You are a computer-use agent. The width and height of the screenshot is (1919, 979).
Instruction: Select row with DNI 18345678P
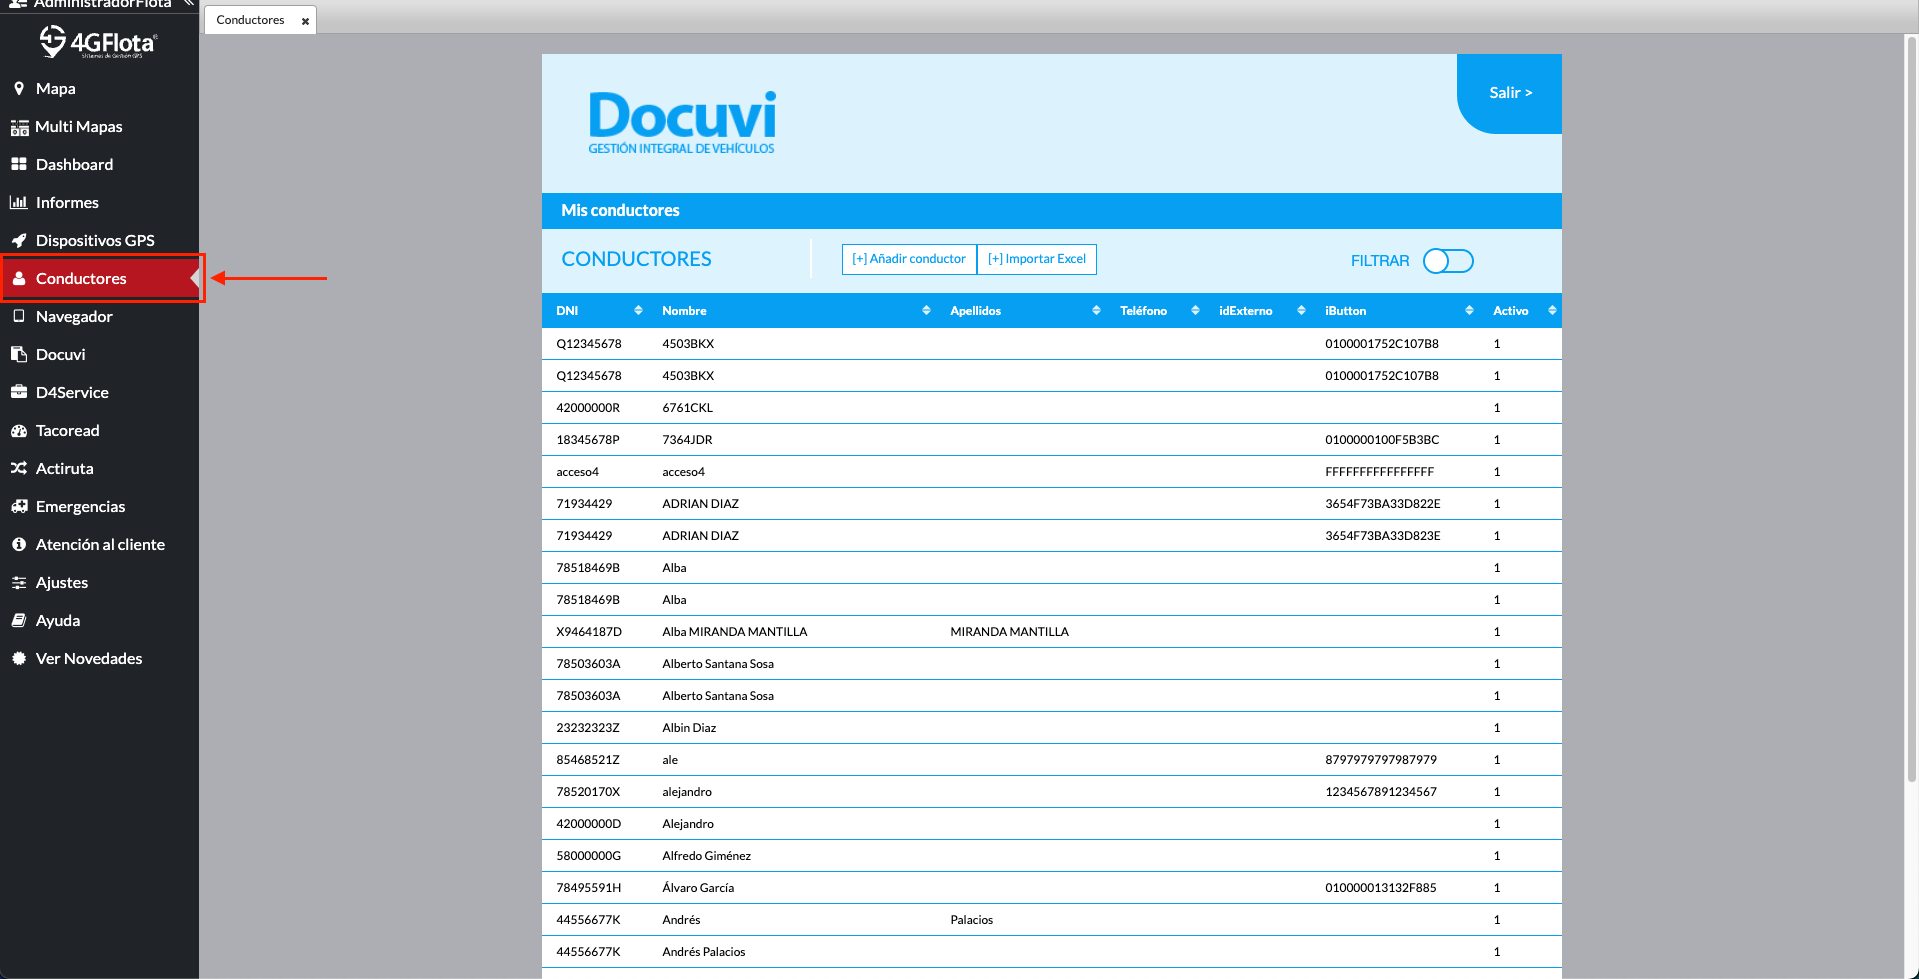tap(1051, 440)
